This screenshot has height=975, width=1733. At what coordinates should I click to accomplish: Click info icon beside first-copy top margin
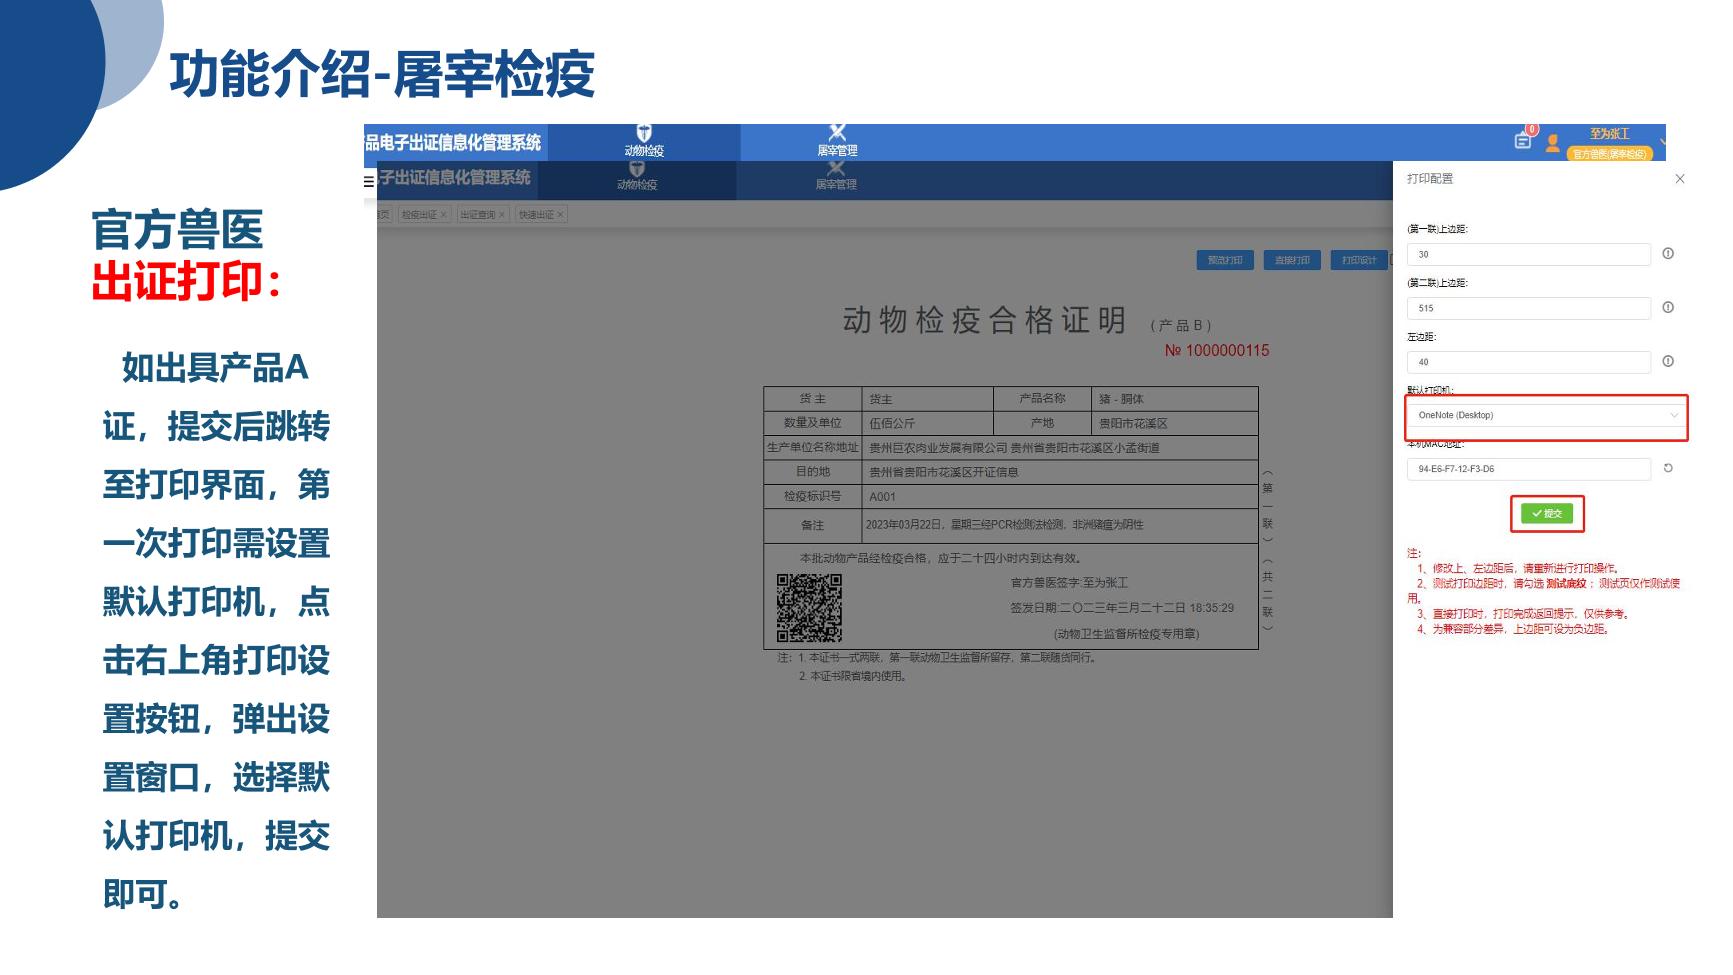click(x=1668, y=254)
